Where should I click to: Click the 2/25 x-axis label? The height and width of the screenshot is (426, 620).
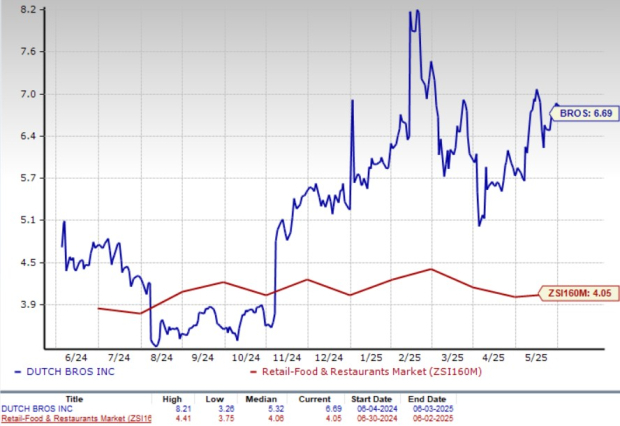[410, 358]
